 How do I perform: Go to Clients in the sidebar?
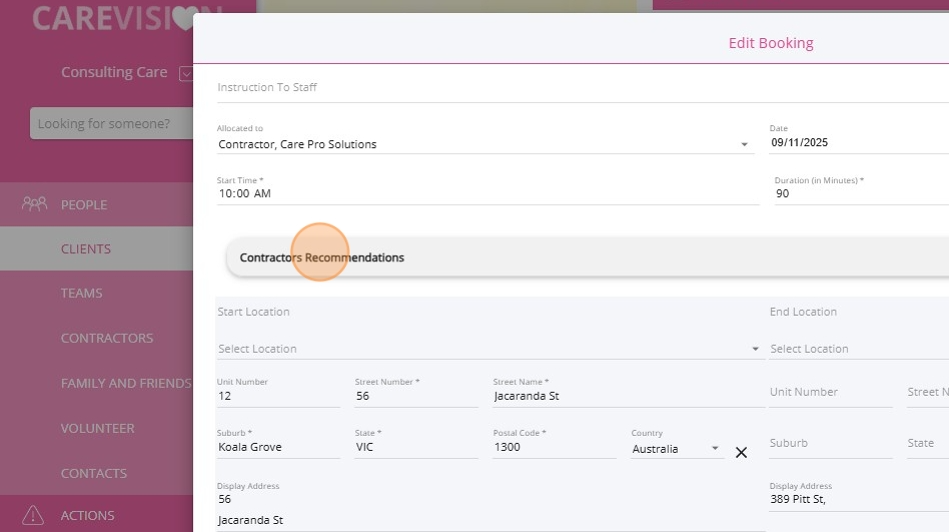pyautogui.click(x=86, y=249)
